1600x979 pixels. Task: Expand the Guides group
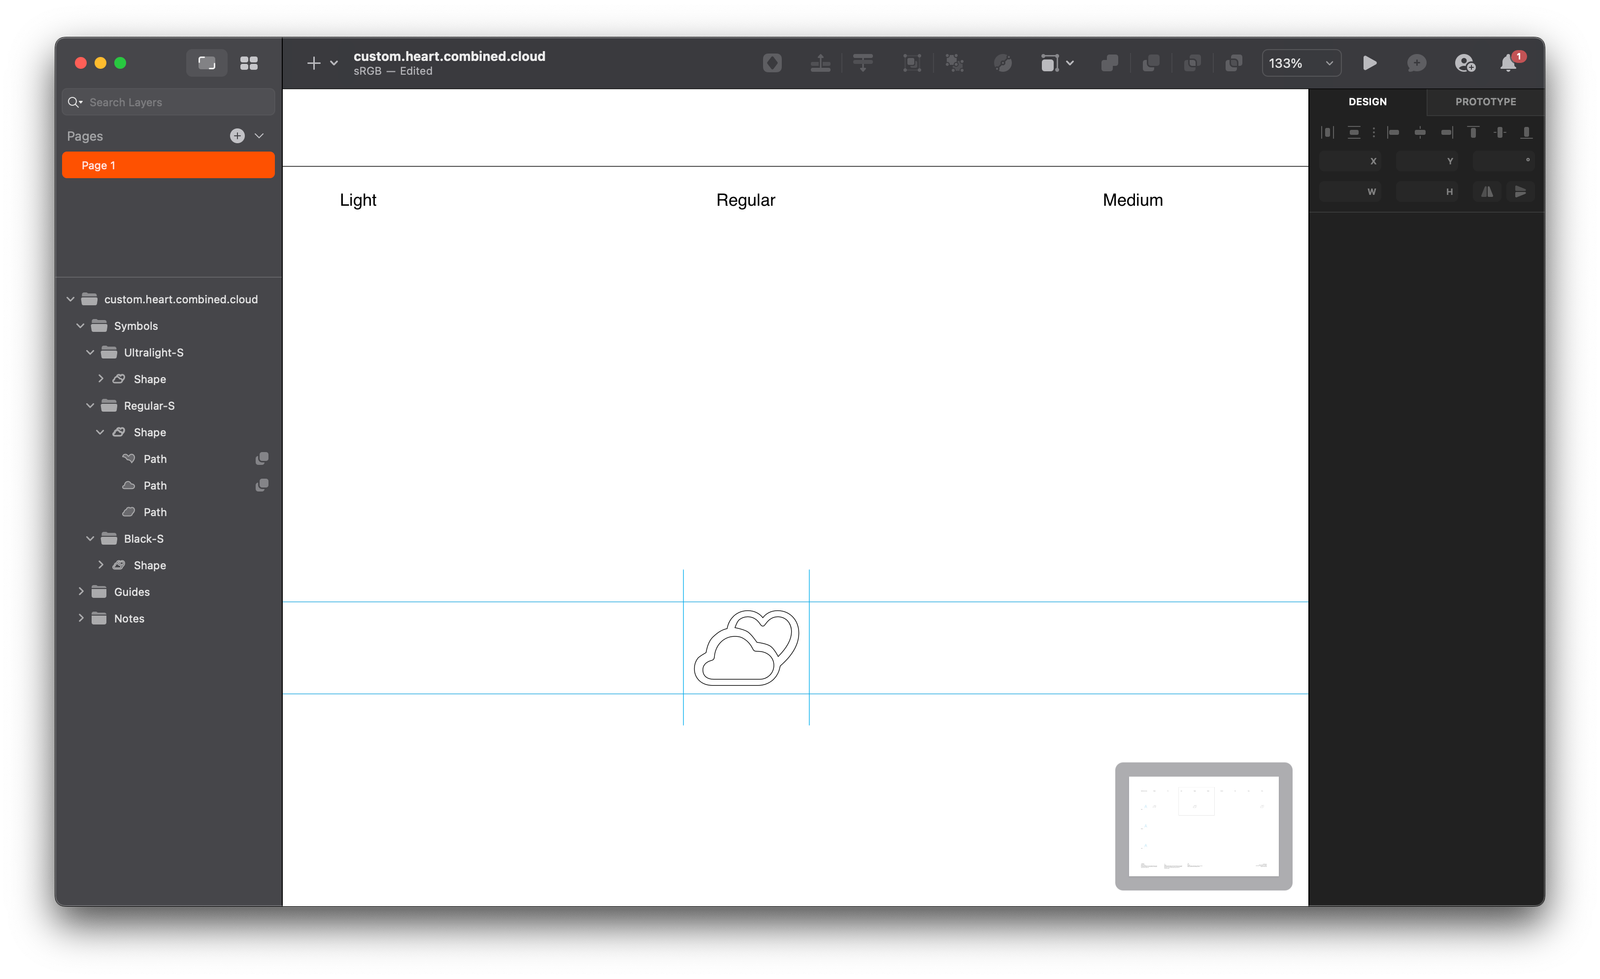click(x=81, y=591)
